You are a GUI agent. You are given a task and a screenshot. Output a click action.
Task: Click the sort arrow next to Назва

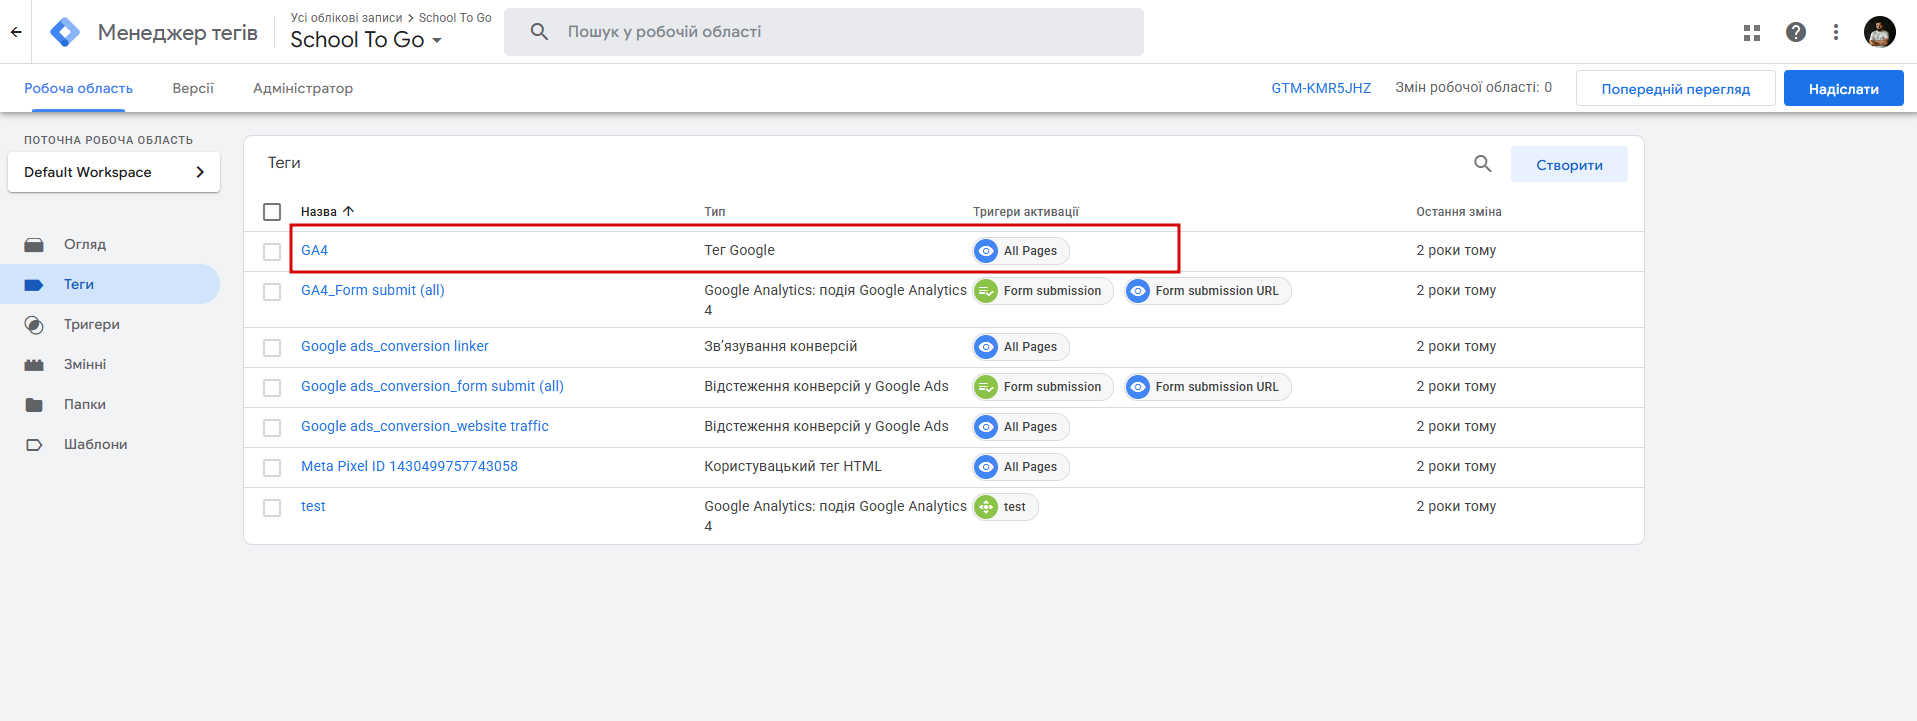pos(348,211)
